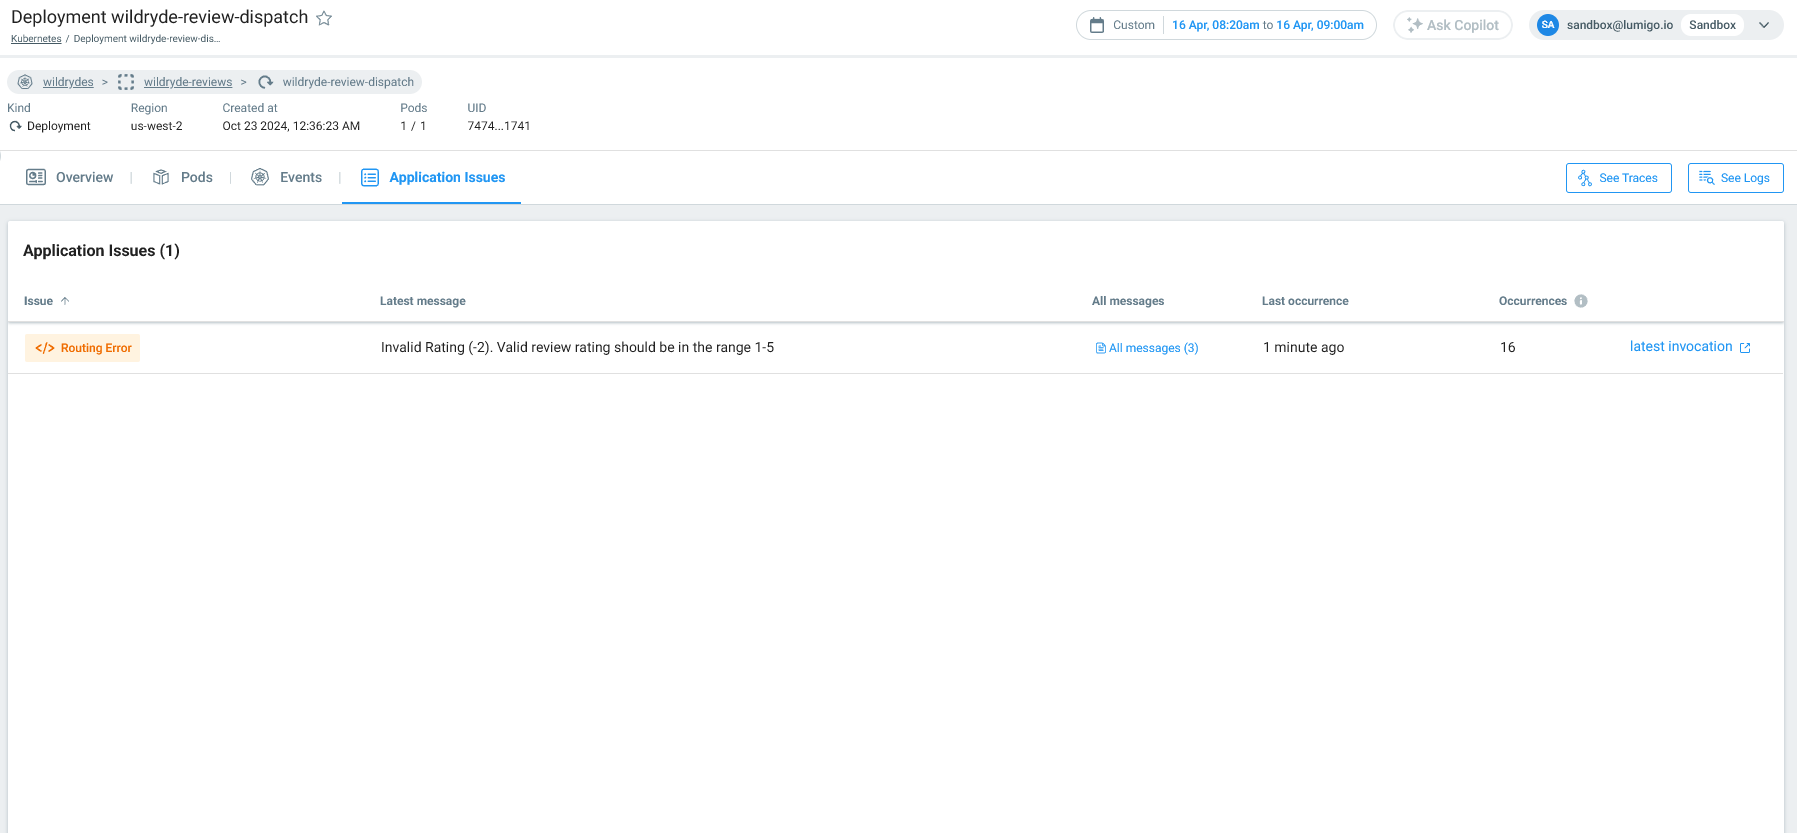Switch to the Overview tab
The image size is (1797, 833).
pos(69,177)
